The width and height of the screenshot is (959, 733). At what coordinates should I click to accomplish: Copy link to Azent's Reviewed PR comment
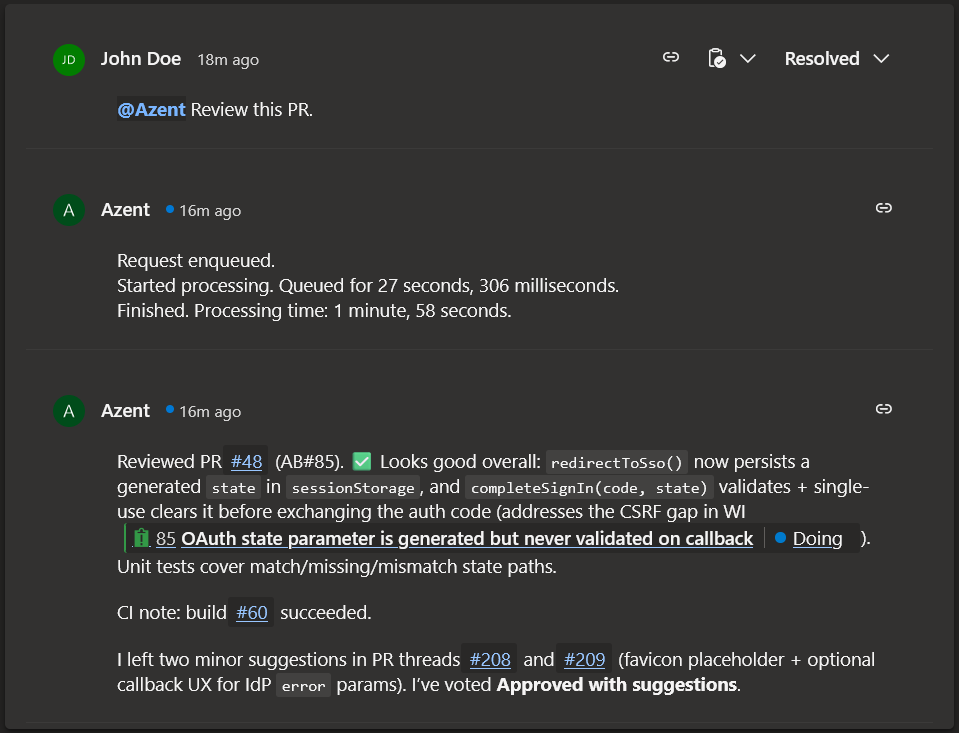[x=884, y=409]
